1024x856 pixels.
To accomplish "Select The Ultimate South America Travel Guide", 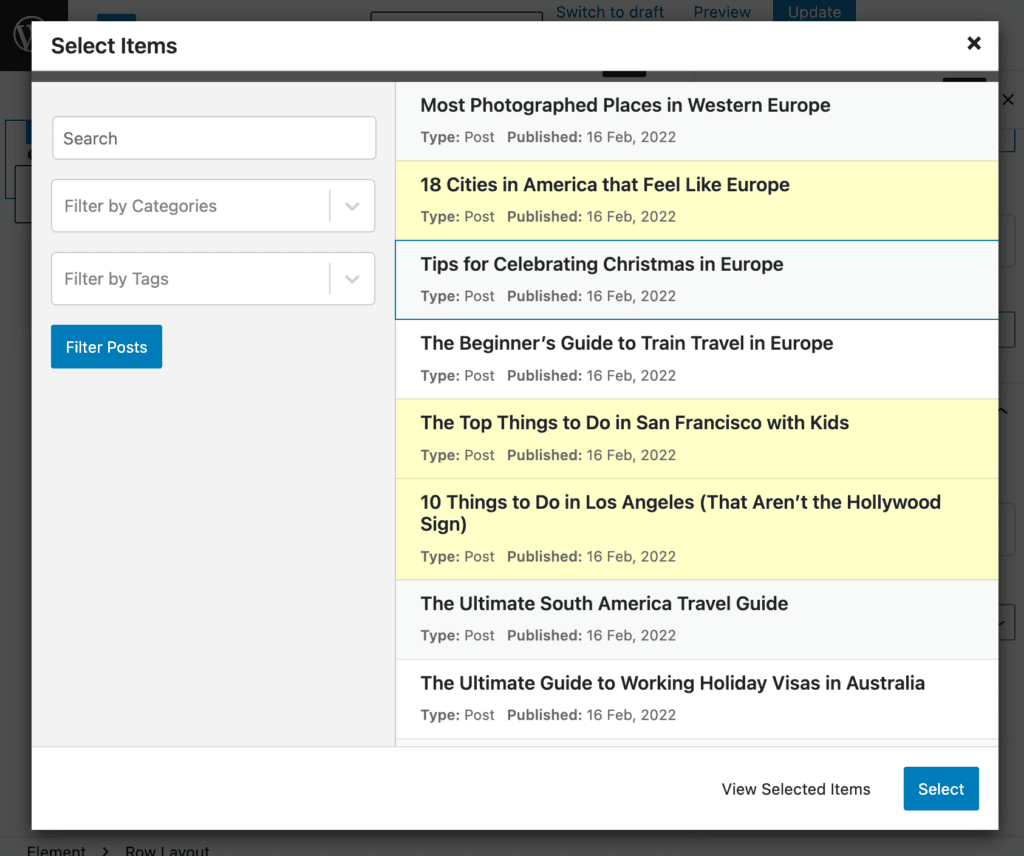I will tap(696, 618).
